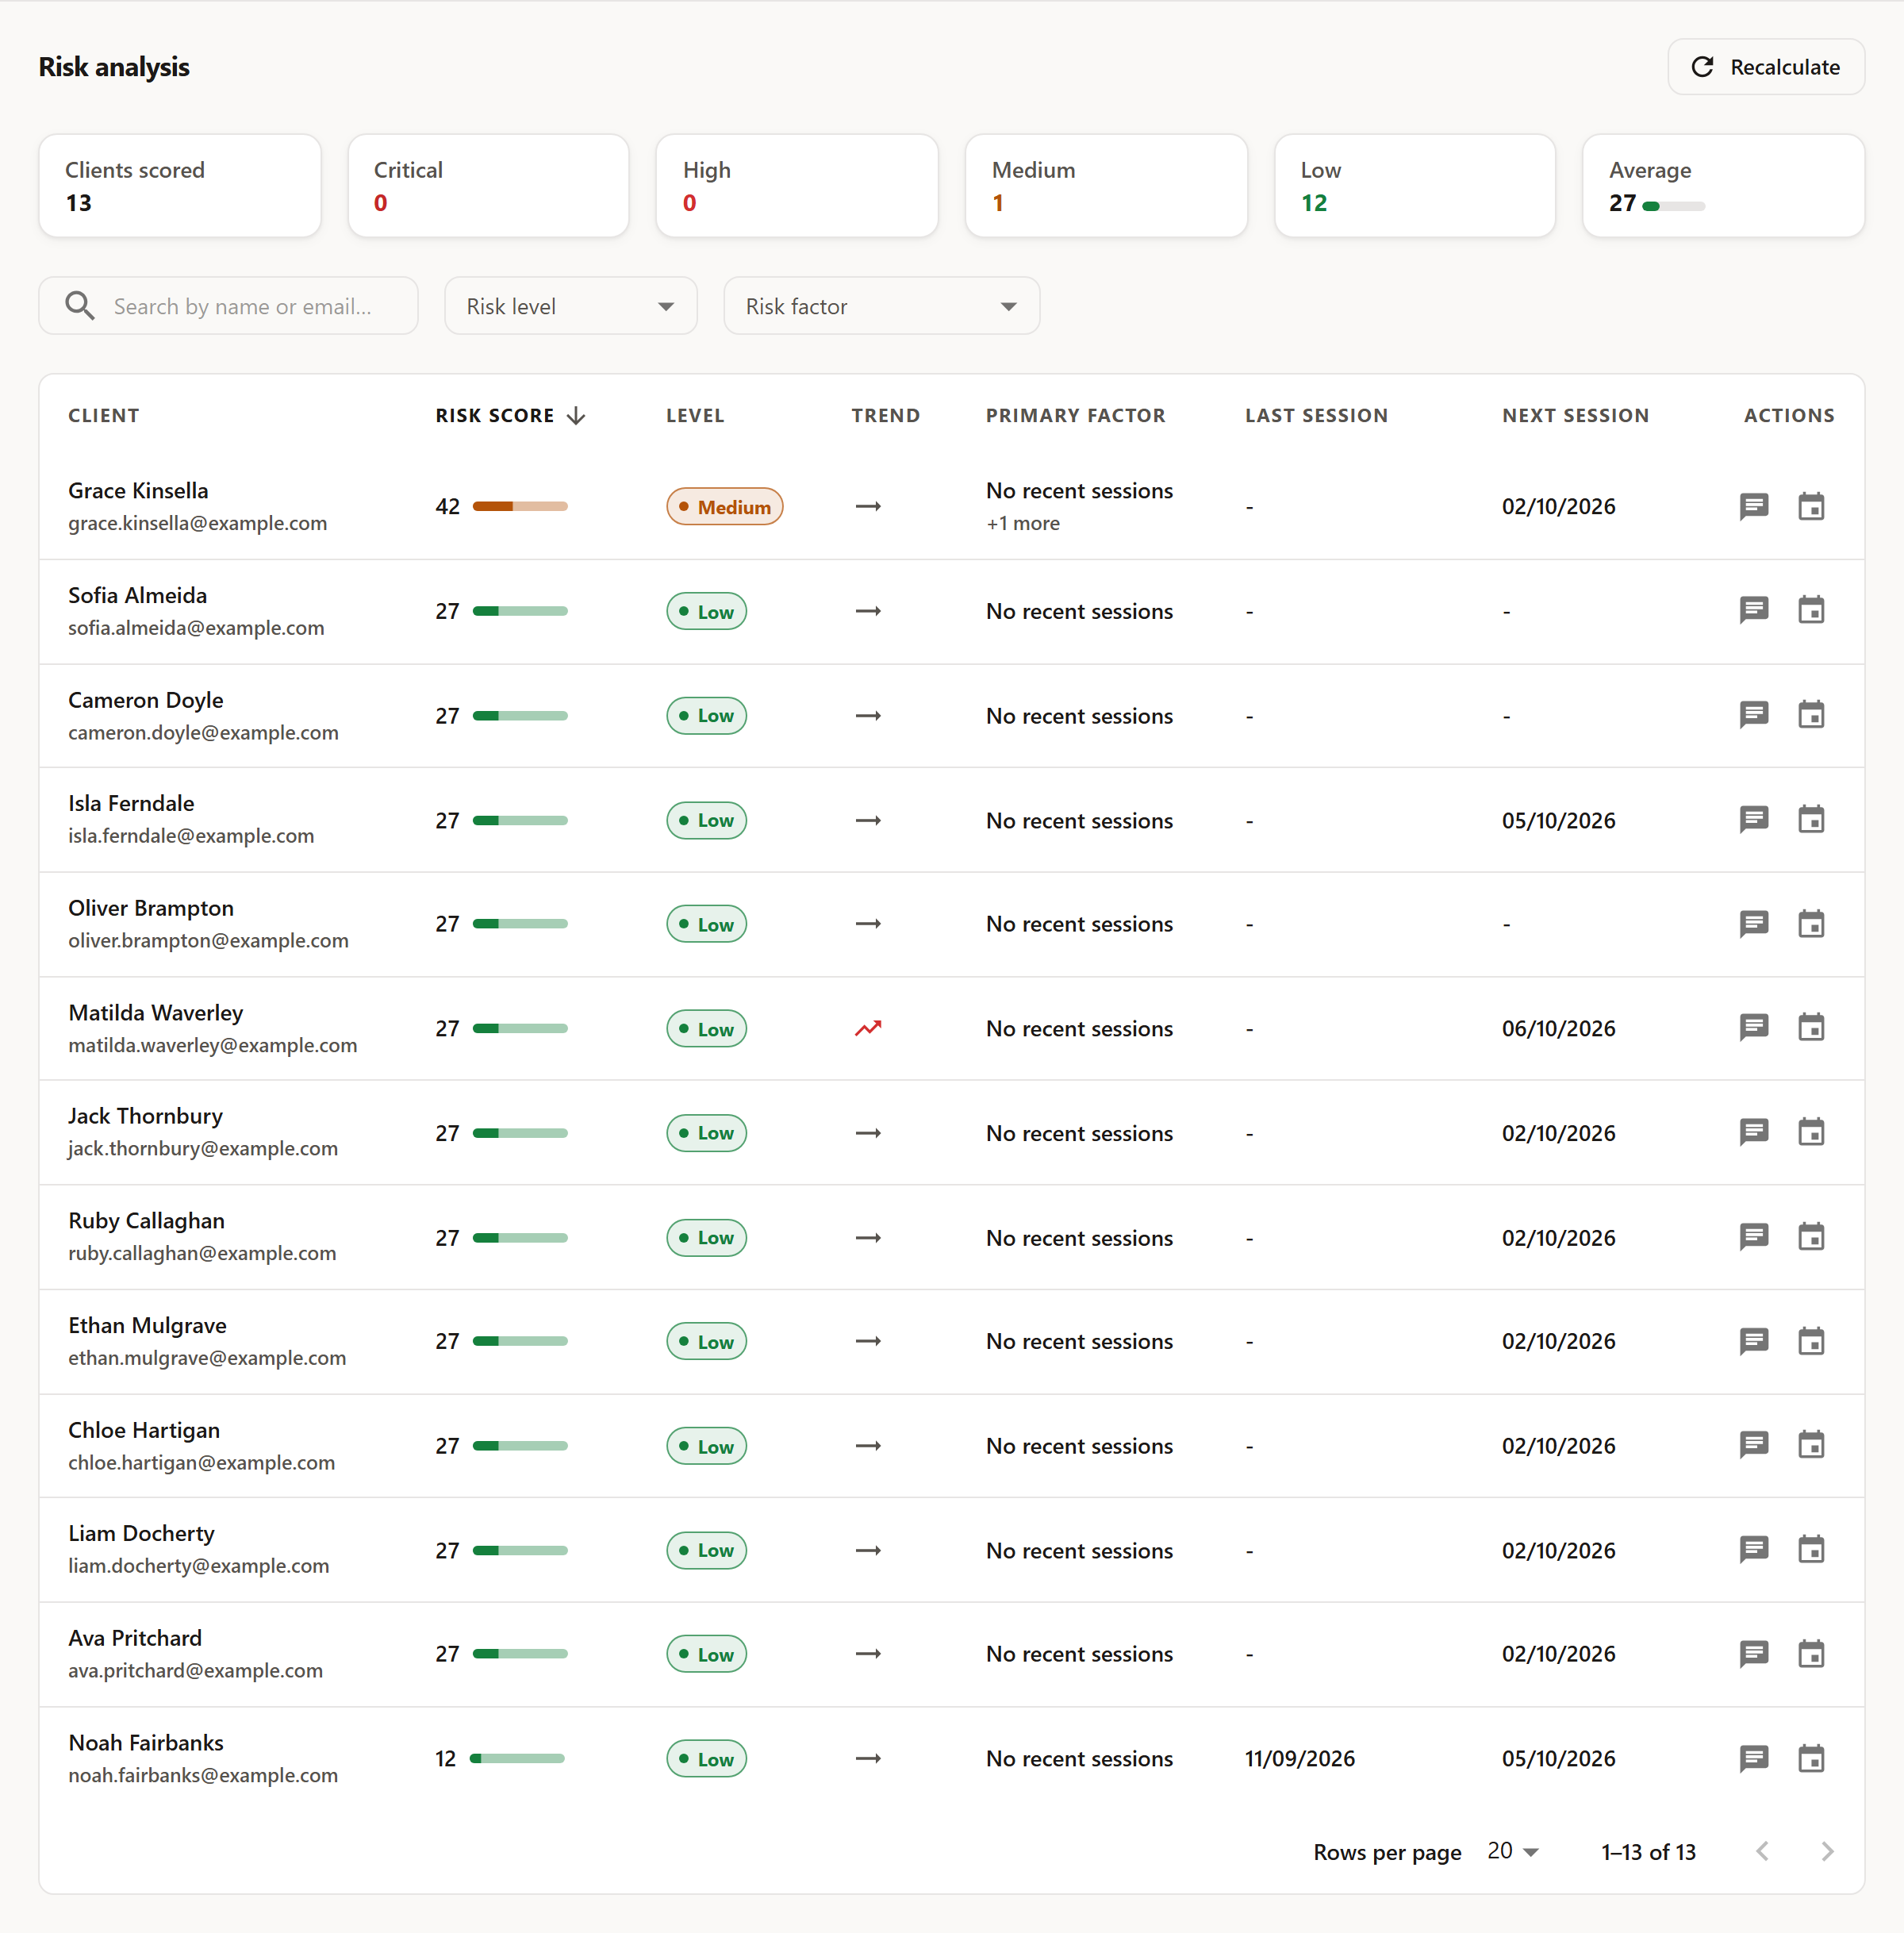Go to previous page arrow
This screenshot has width=1904, height=1933.
tap(1762, 1851)
